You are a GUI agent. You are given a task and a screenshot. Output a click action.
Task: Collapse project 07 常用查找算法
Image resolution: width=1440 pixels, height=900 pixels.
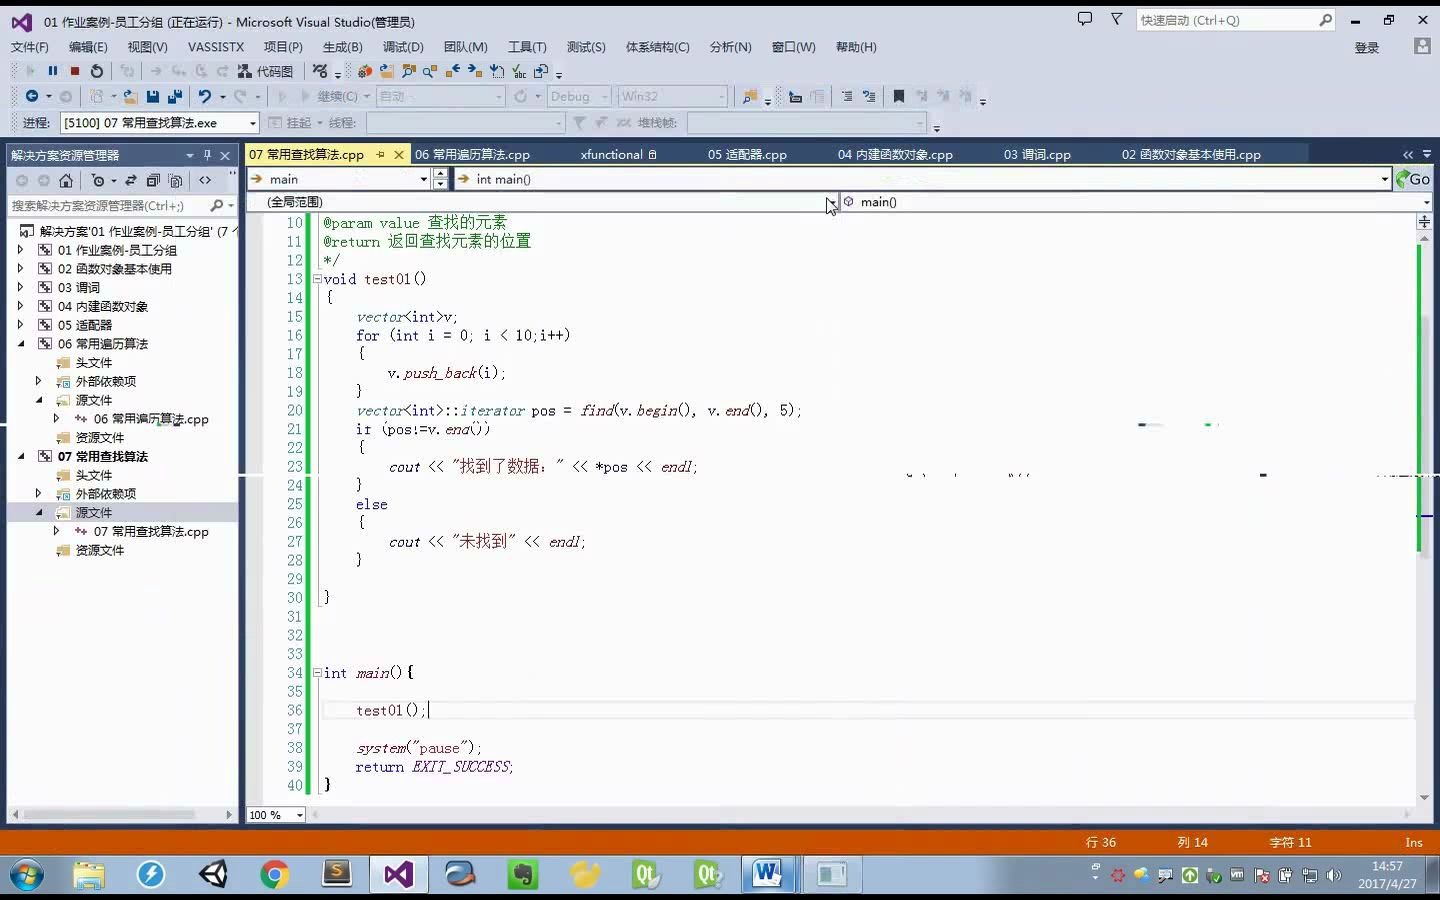click(21, 456)
